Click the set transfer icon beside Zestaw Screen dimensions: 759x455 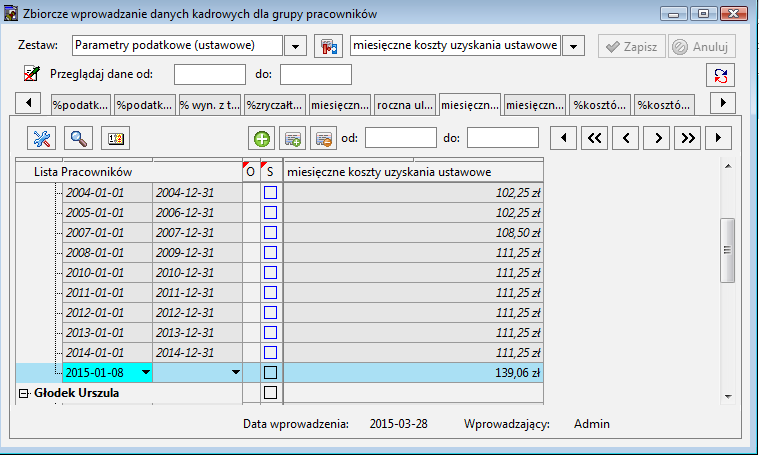pyautogui.click(x=329, y=46)
